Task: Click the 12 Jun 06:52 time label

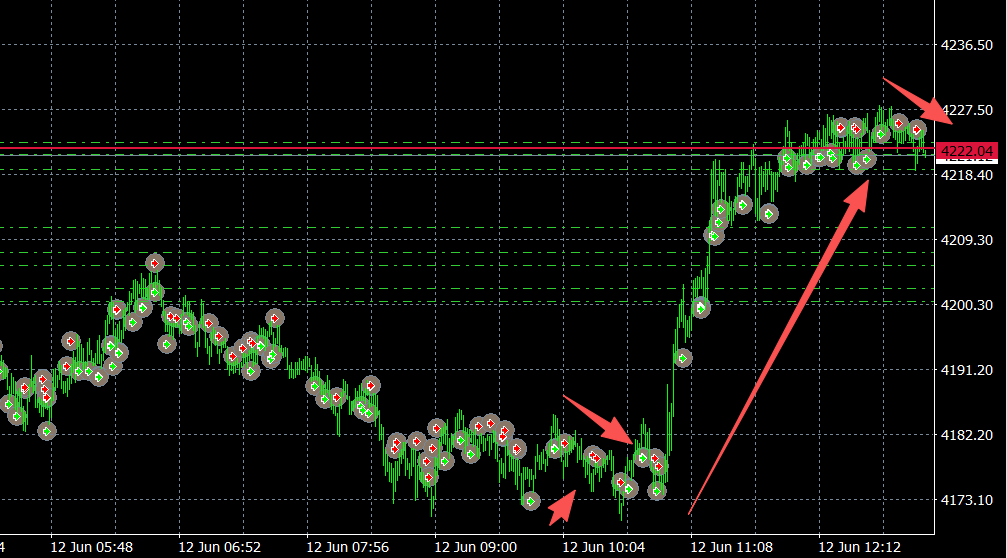Action: click(220, 548)
